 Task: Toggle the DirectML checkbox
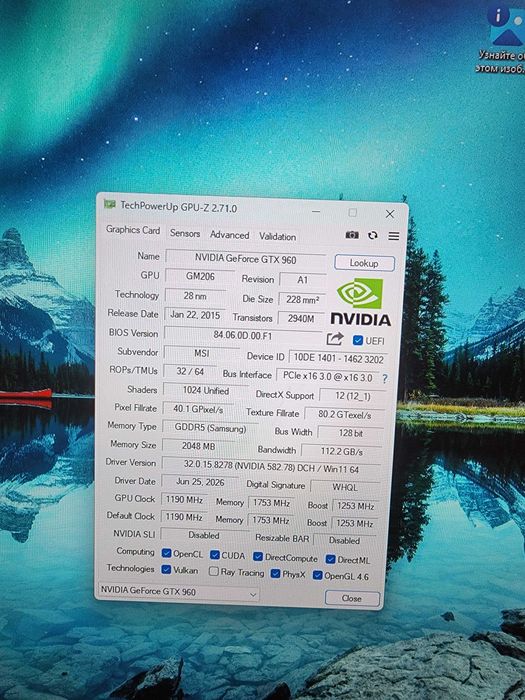(x=330, y=559)
